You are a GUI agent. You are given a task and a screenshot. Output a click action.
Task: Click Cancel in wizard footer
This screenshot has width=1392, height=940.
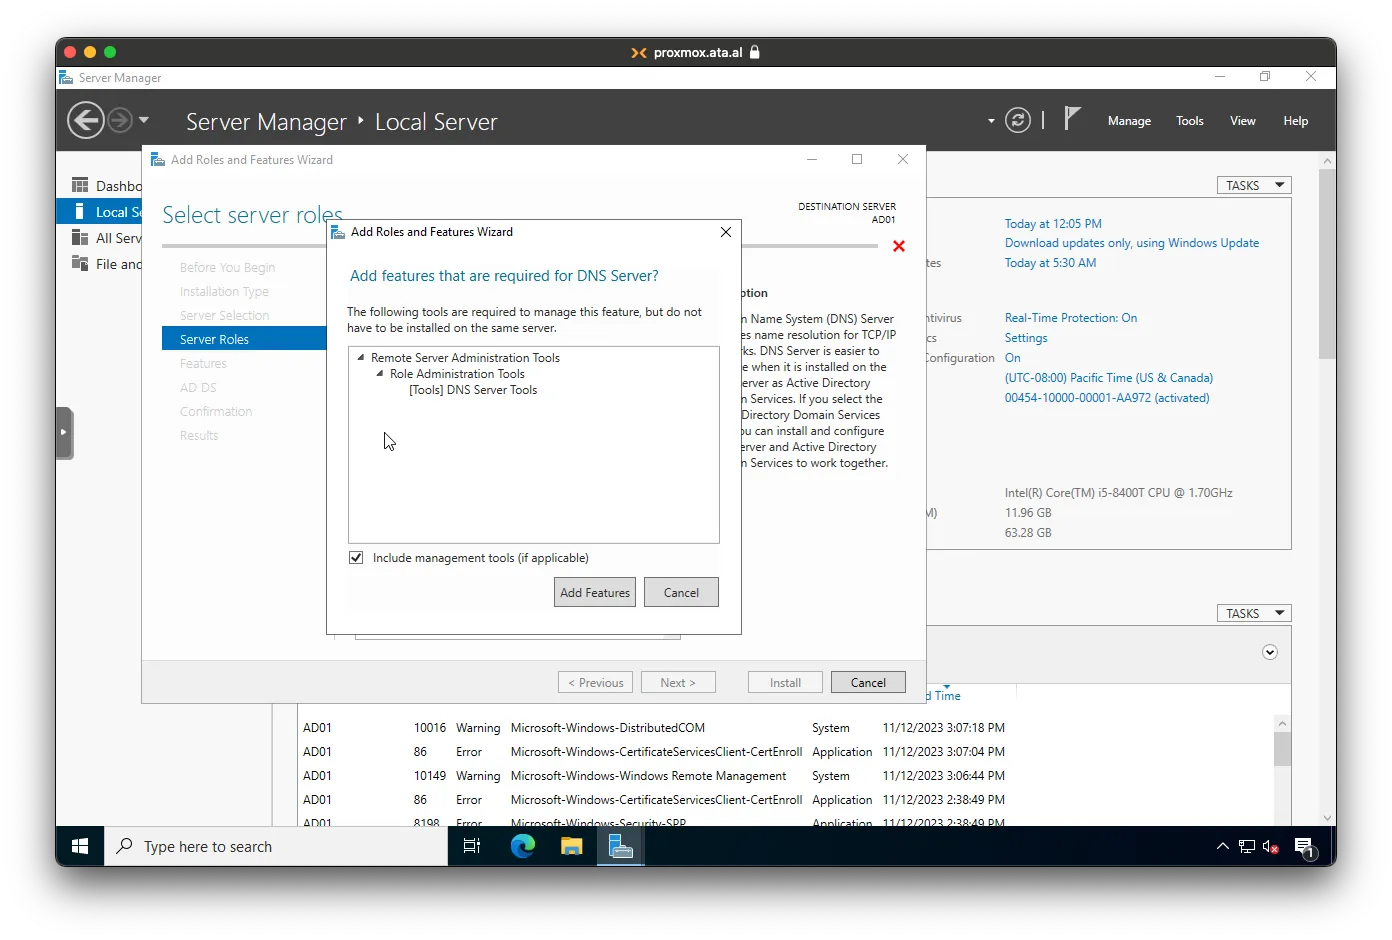[868, 683]
